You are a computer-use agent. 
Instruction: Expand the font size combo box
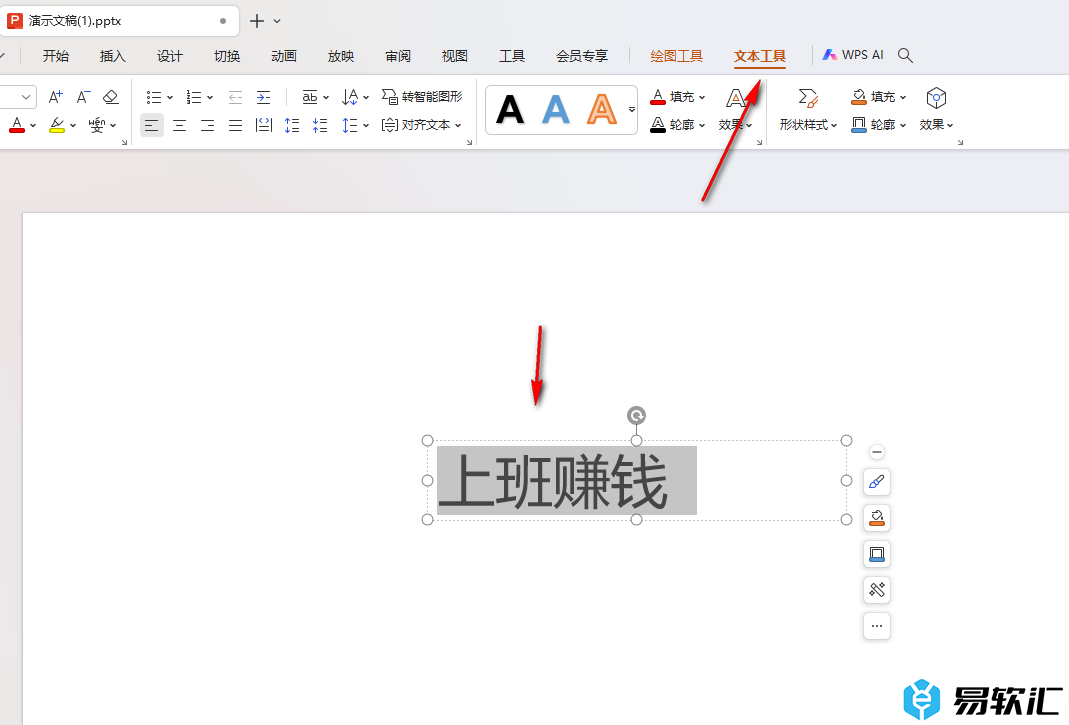pos(25,97)
